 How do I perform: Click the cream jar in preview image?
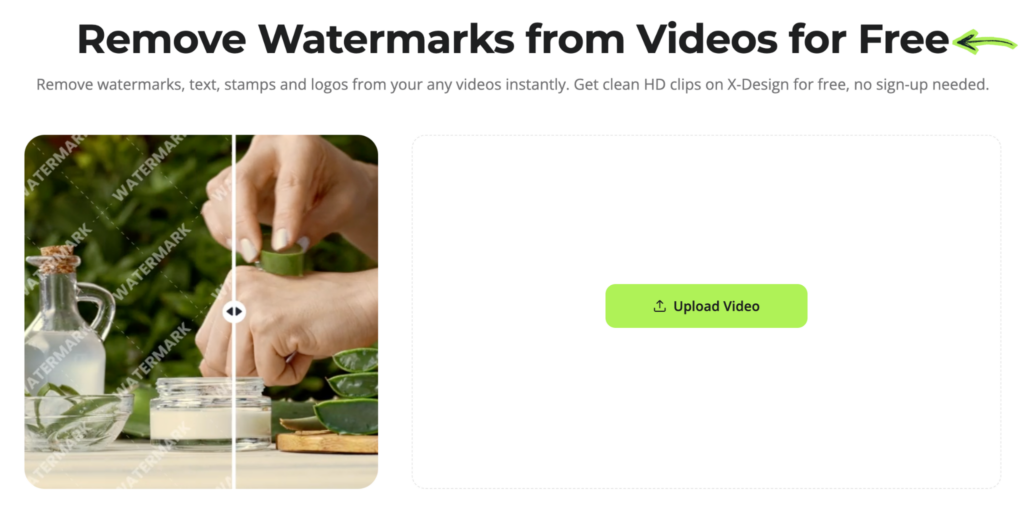pos(210,413)
